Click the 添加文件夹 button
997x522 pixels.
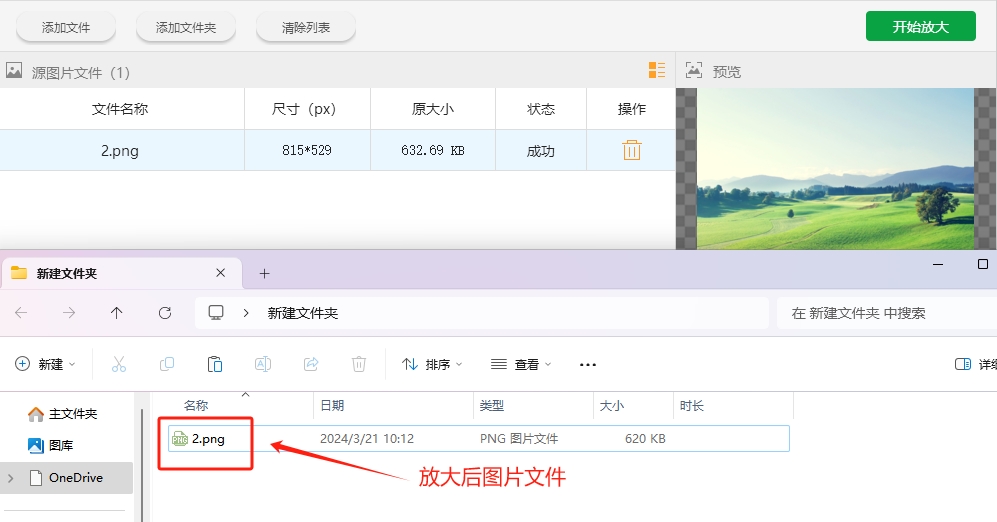pyautogui.click(x=186, y=27)
